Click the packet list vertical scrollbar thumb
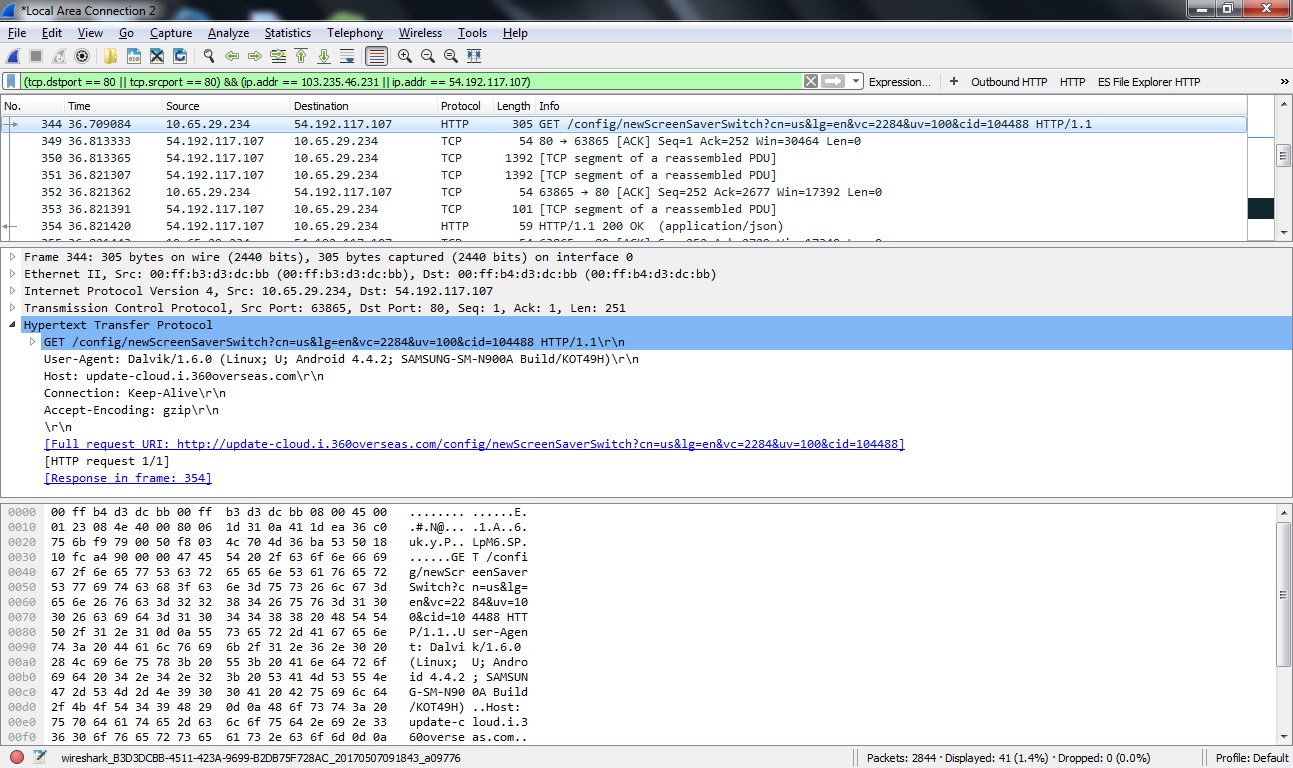The height and width of the screenshot is (768, 1293). (1284, 155)
